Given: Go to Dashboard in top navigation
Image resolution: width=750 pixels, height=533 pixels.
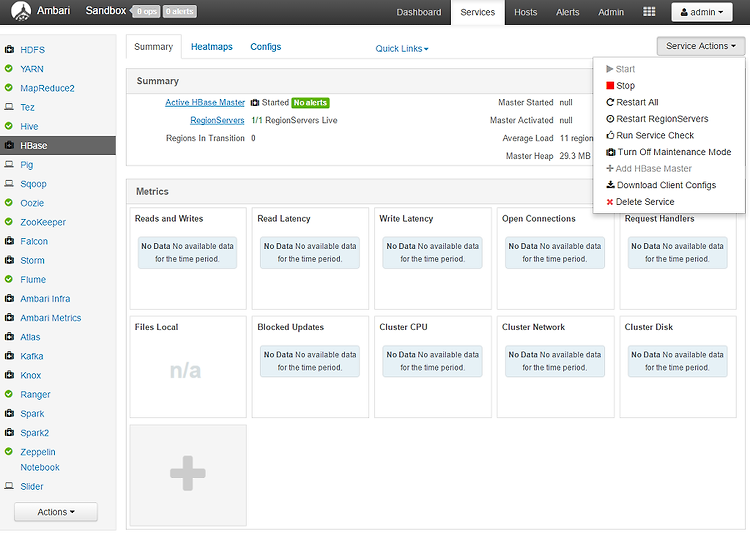Looking at the screenshot, I should 419,12.
